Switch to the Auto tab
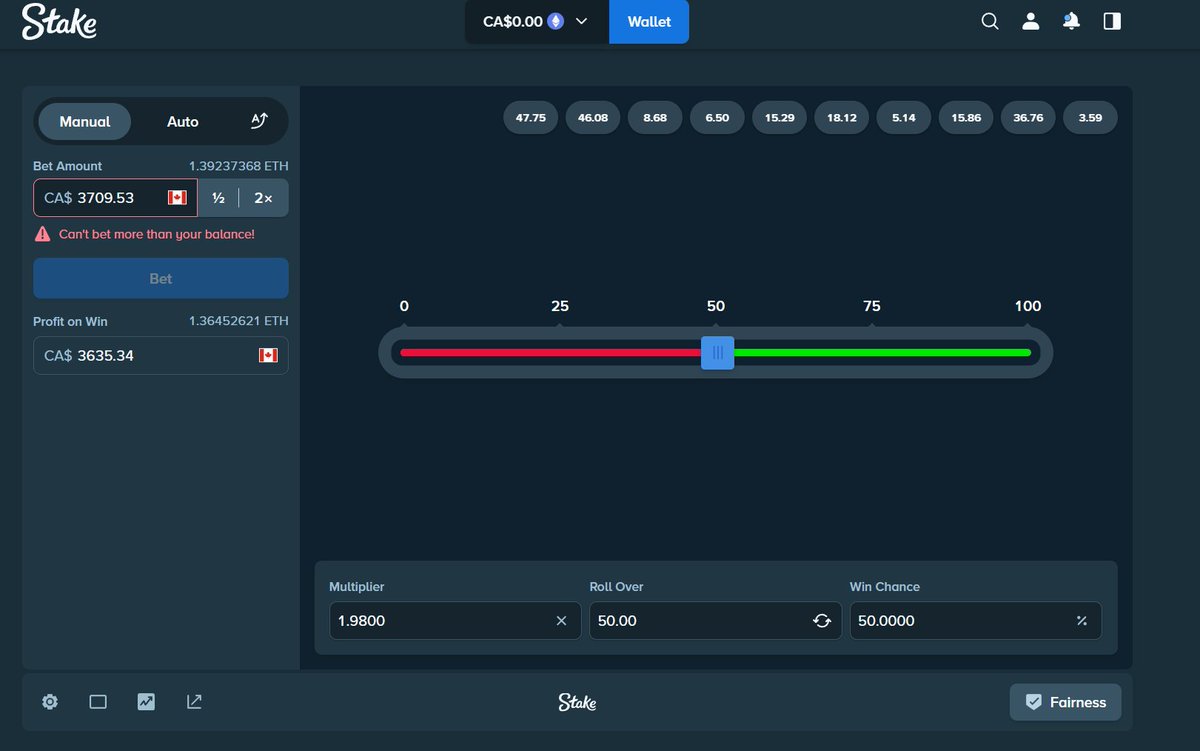Image resolution: width=1200 pixels, height=751 pixels. [x=183, y=121]
